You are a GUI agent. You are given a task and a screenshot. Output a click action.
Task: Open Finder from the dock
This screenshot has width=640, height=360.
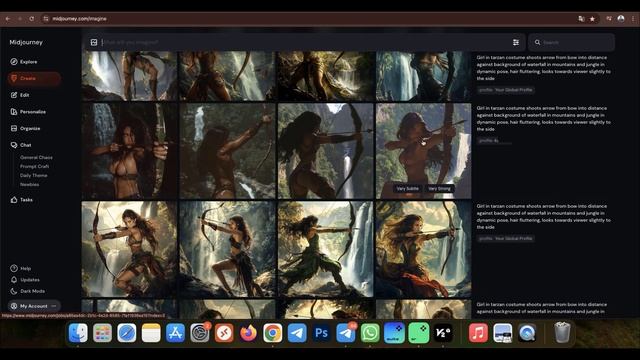[78, 333]
